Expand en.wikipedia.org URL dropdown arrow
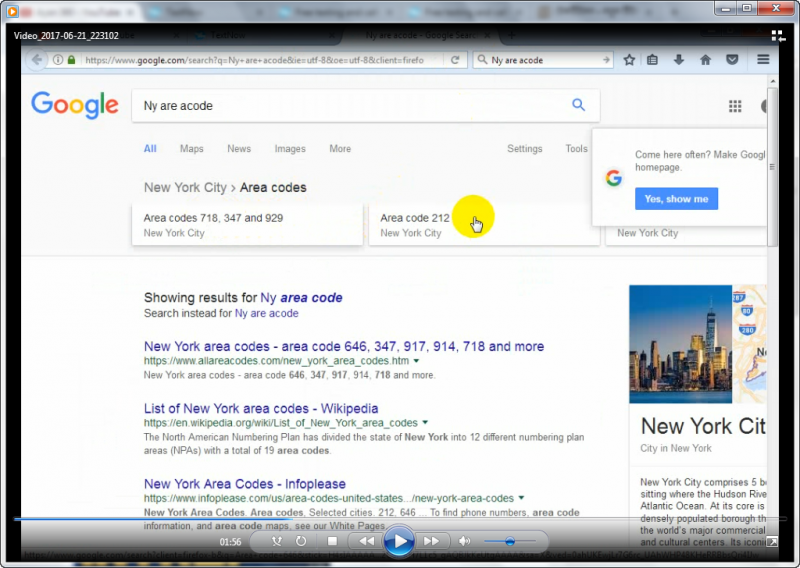The height and width of the screenshot is (568, 800). click(x=425, y=423)
